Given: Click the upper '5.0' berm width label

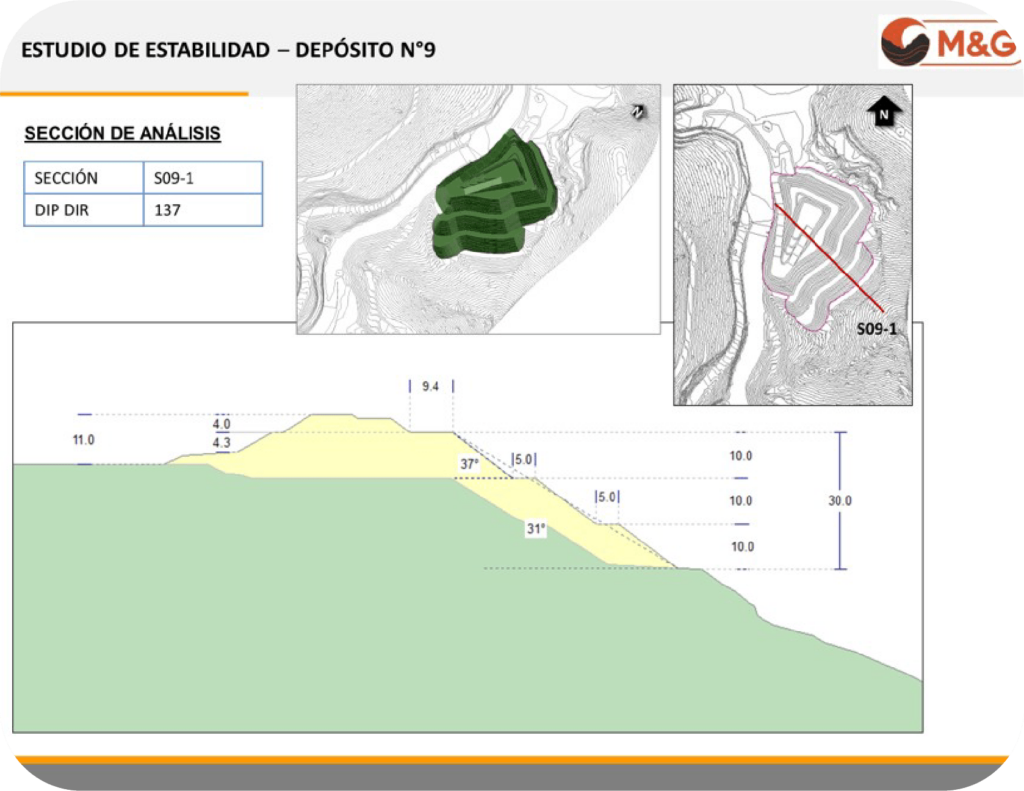Looking at the screenshot, I should point(524,459).
